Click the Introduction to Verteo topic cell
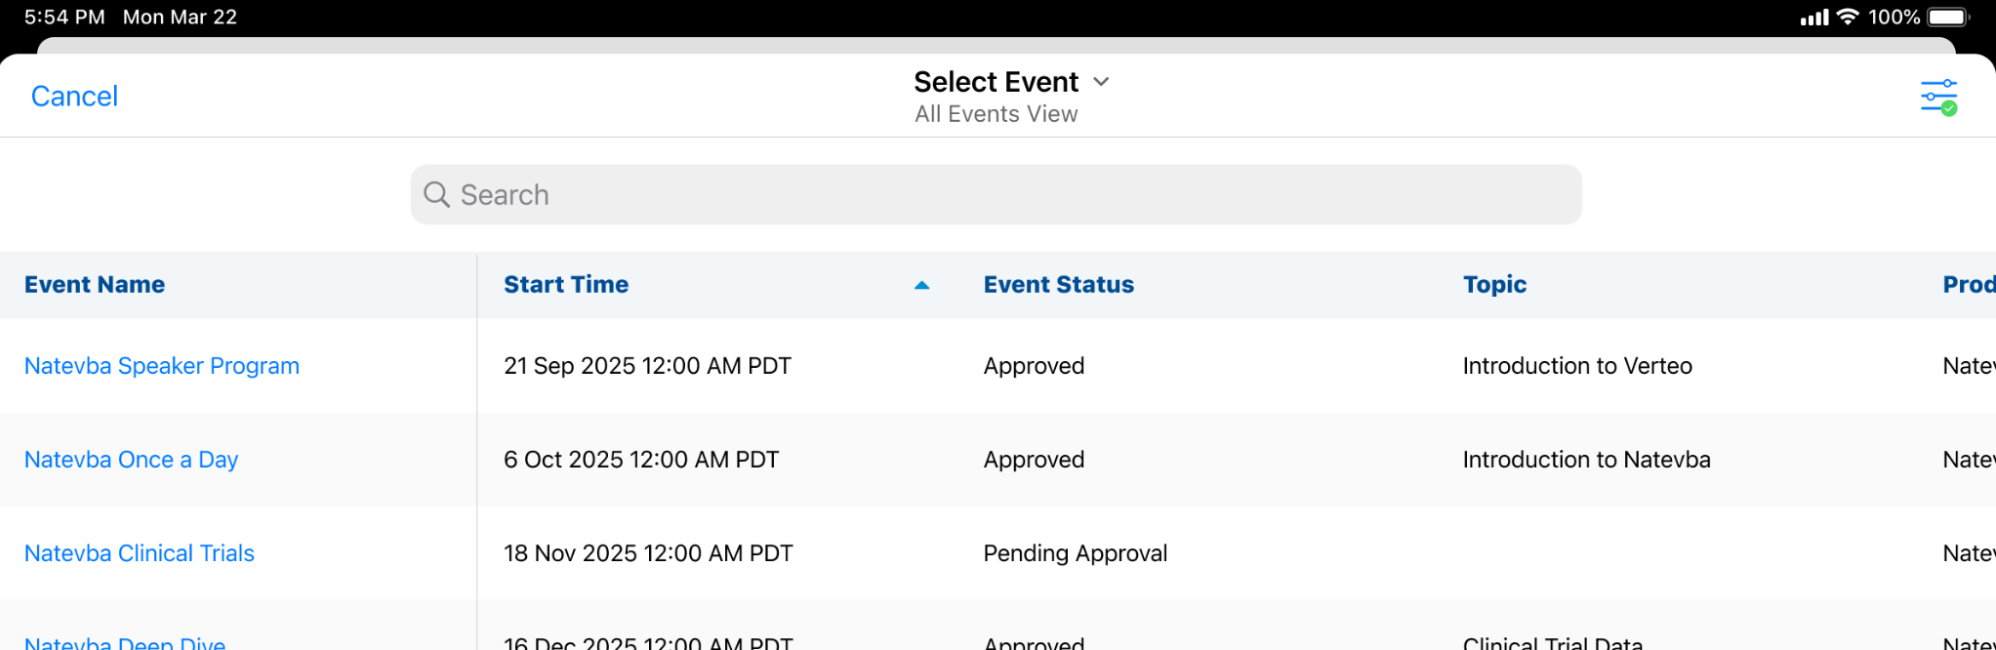Screen dimensions: 1996x650 coord(1577,366)
